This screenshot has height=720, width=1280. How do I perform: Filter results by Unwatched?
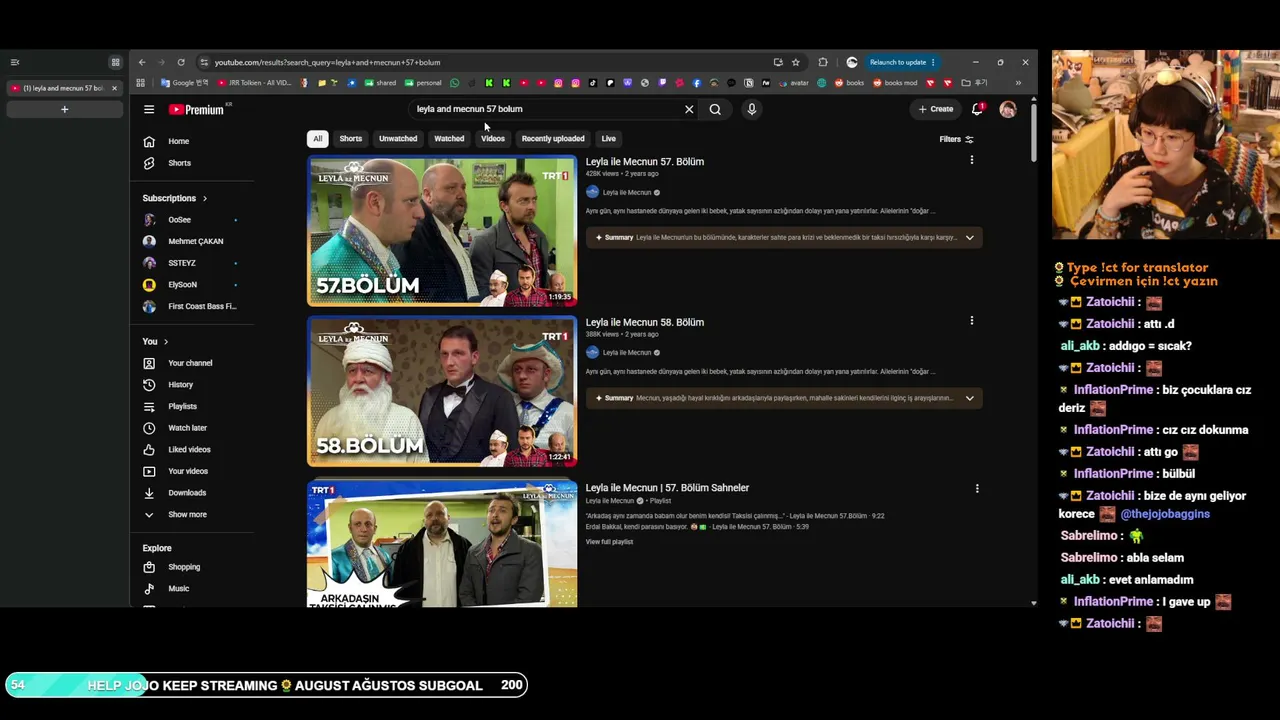tap(398, 139)
